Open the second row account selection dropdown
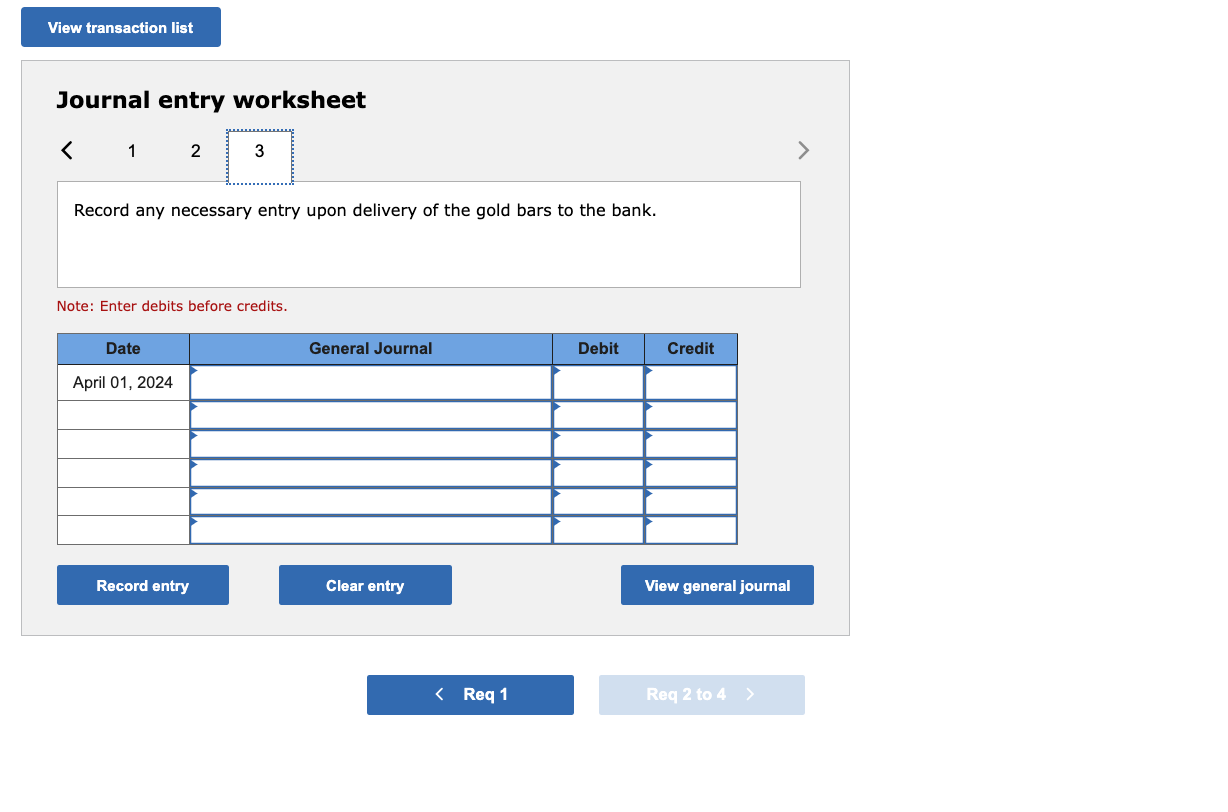1228x812 pixels. (x=370, y=413)
